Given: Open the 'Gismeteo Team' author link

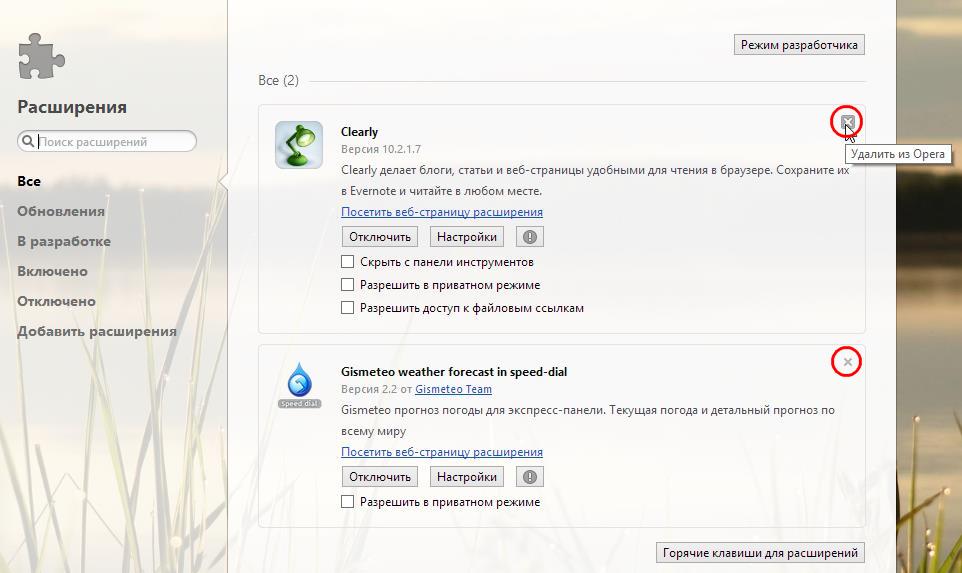Looking at the screenshot, I should 453,389.
